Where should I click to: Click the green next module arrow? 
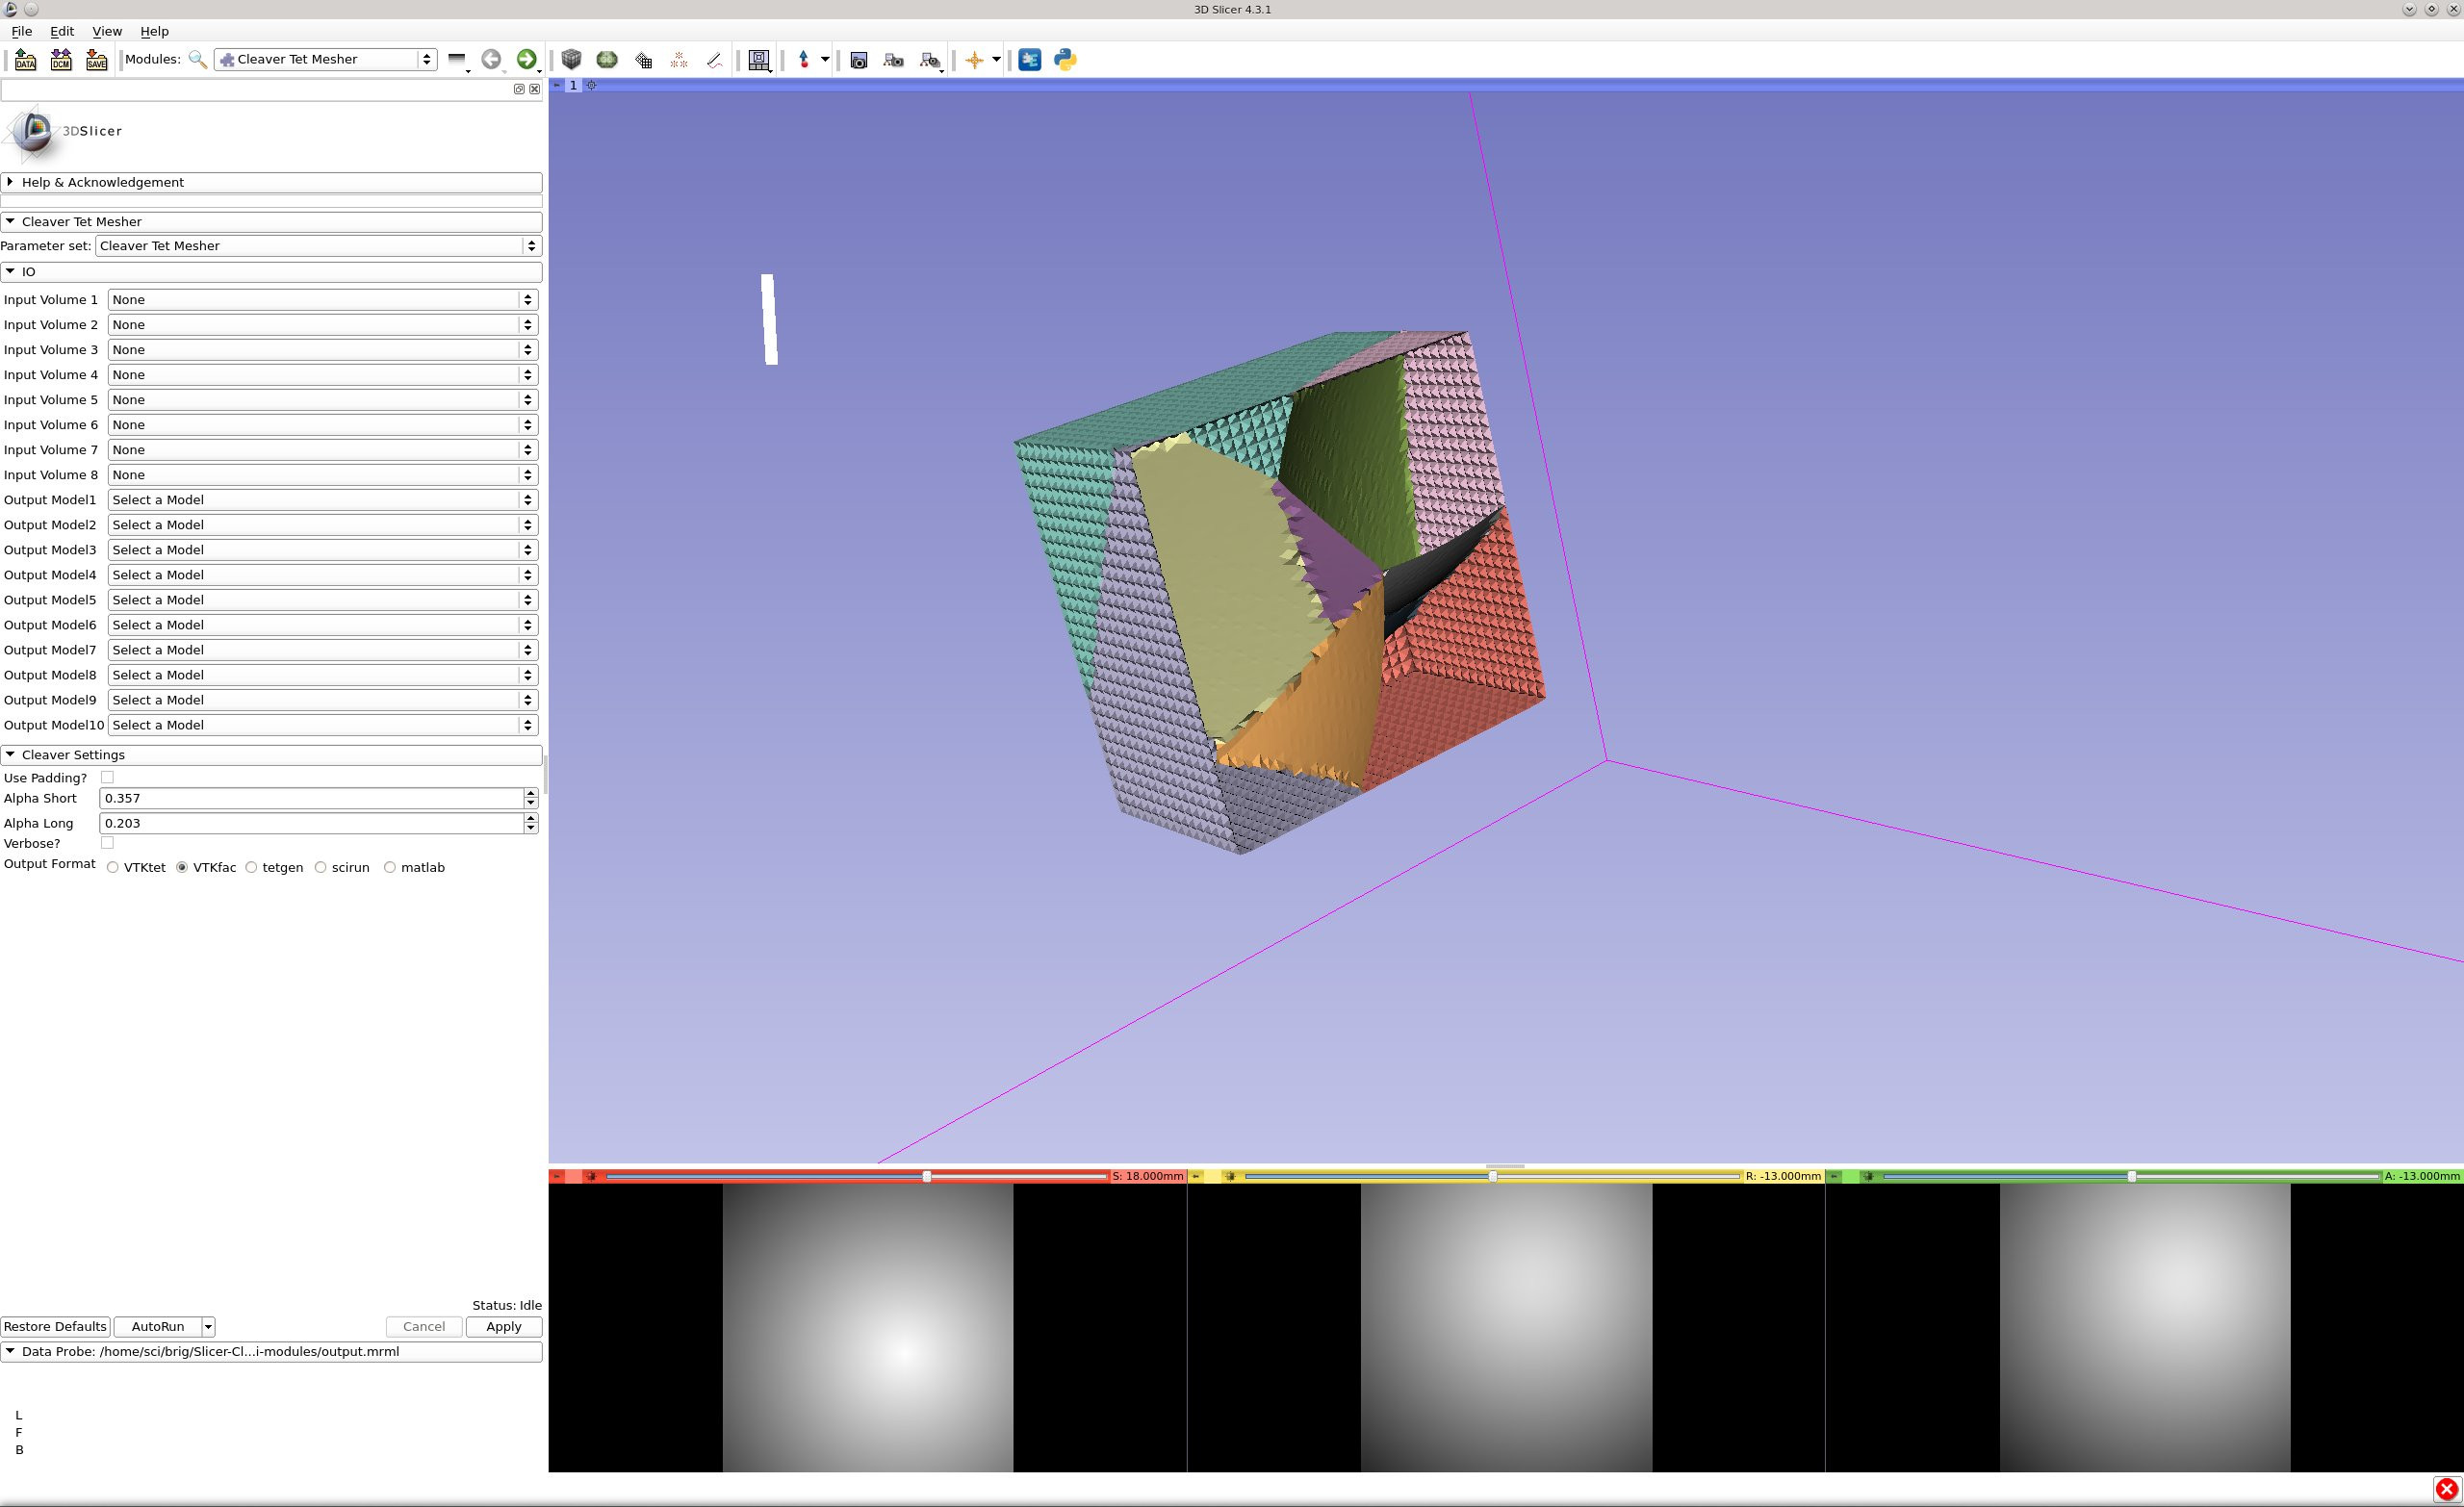pos(526,60)
